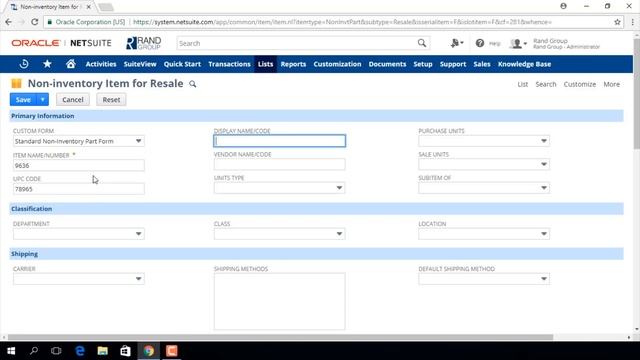This screenshot has height=360, width=640.
Task: Go to the Home icon
Action: pyautogui.click(x=71, y=64)
